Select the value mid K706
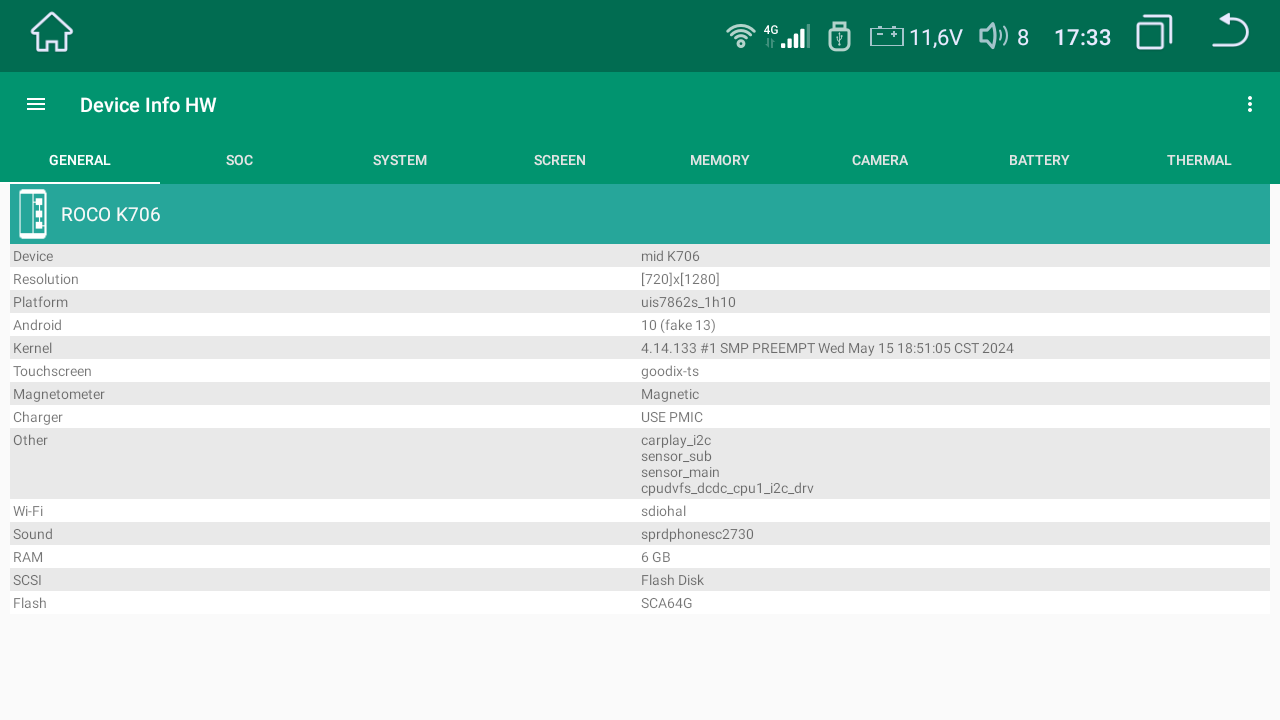Image resolution: width=1280 pixels, height=720 pixels. coord(670,256)
